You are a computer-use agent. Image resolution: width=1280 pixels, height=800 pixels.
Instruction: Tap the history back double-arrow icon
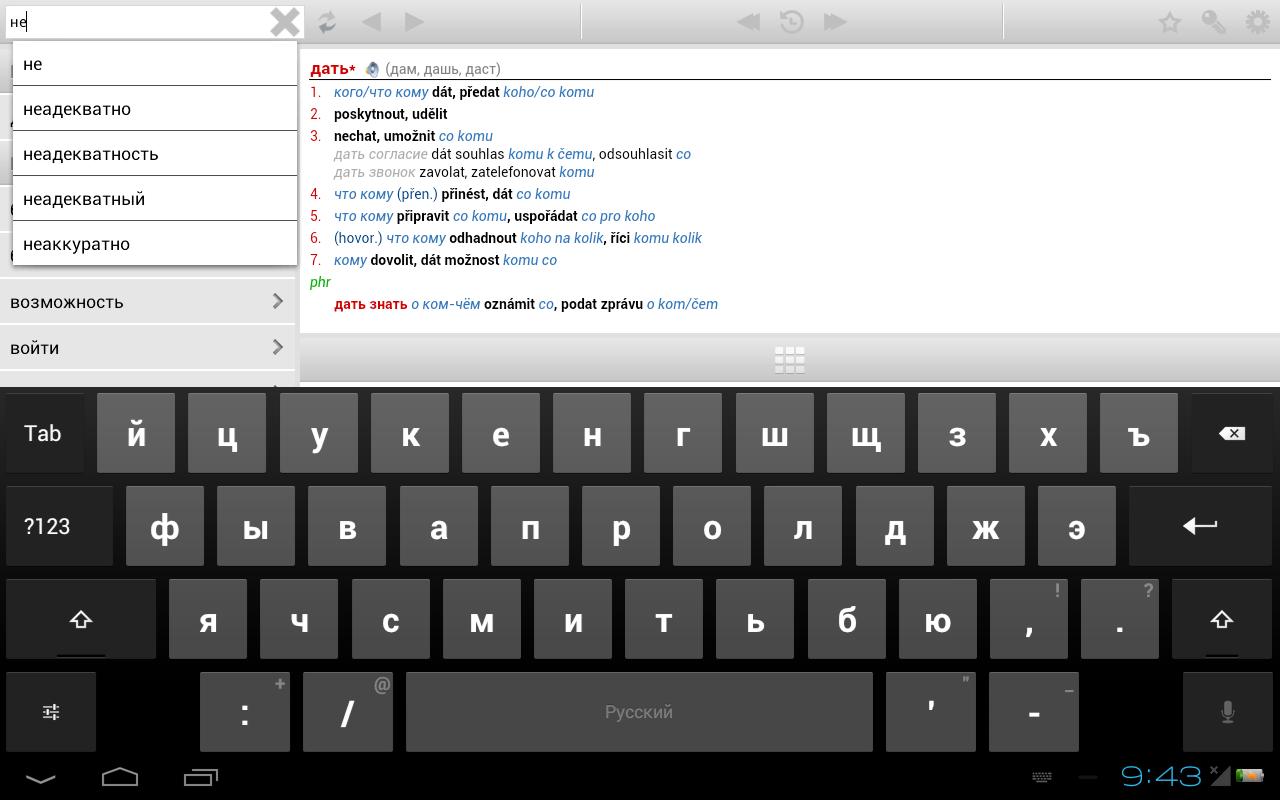click(x=748, y=21)
